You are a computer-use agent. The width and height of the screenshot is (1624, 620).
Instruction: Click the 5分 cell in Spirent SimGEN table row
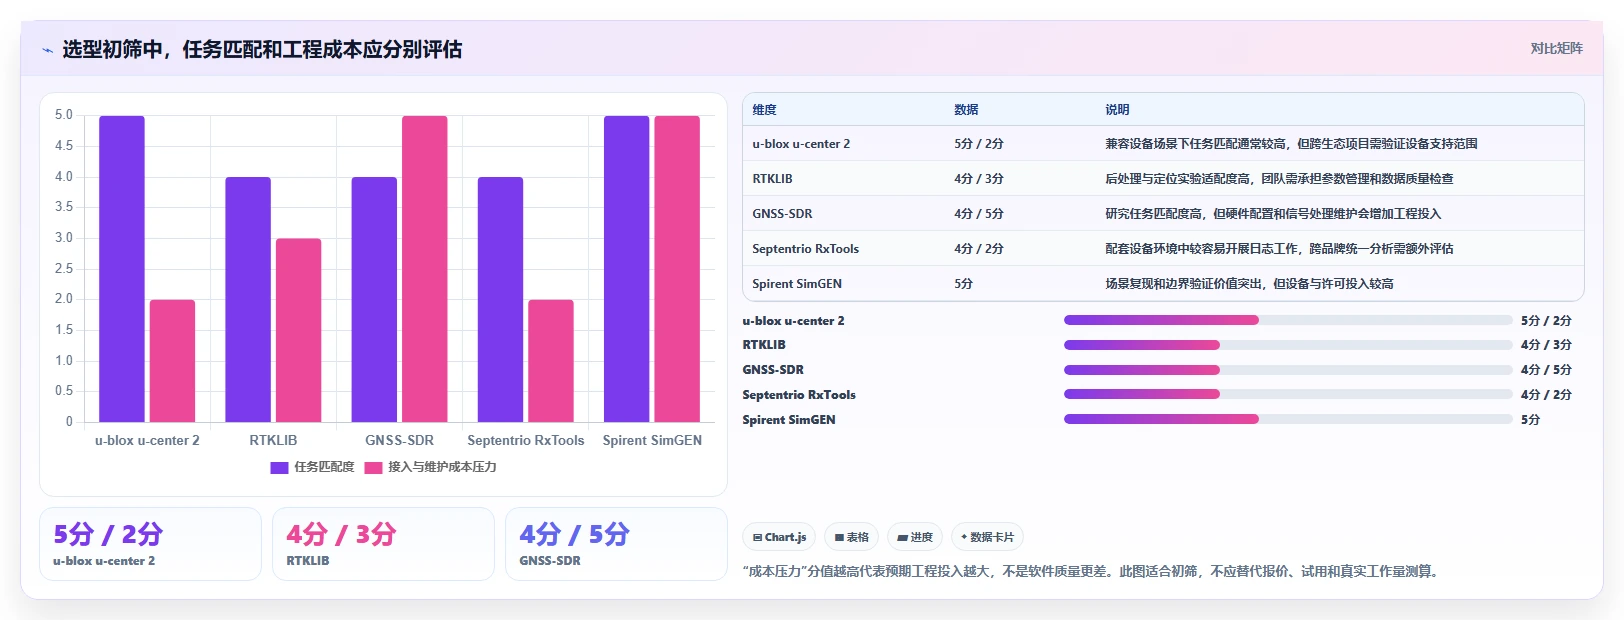963,284
